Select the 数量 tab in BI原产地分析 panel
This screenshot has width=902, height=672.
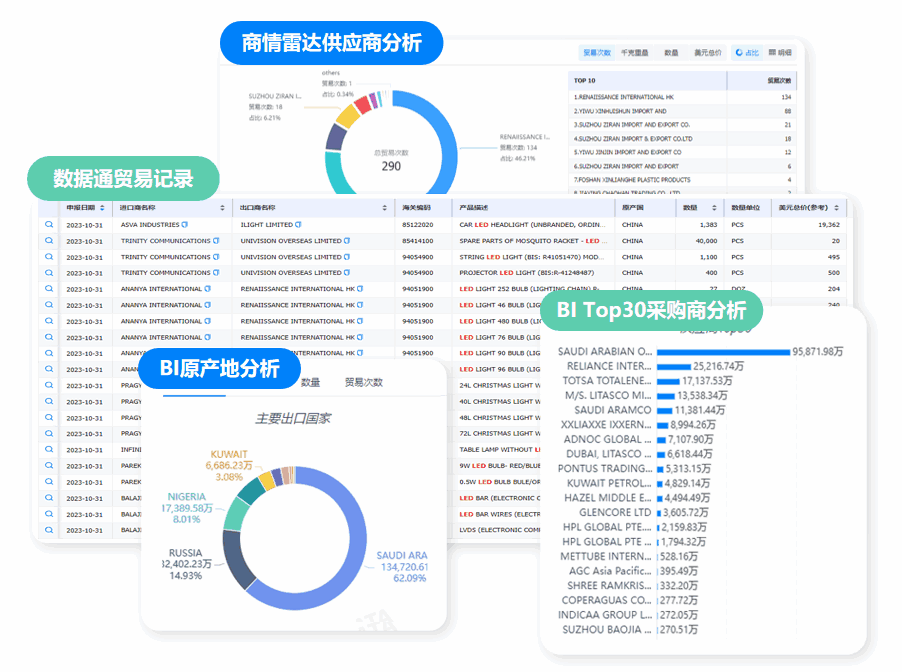(x=310, y=383)
